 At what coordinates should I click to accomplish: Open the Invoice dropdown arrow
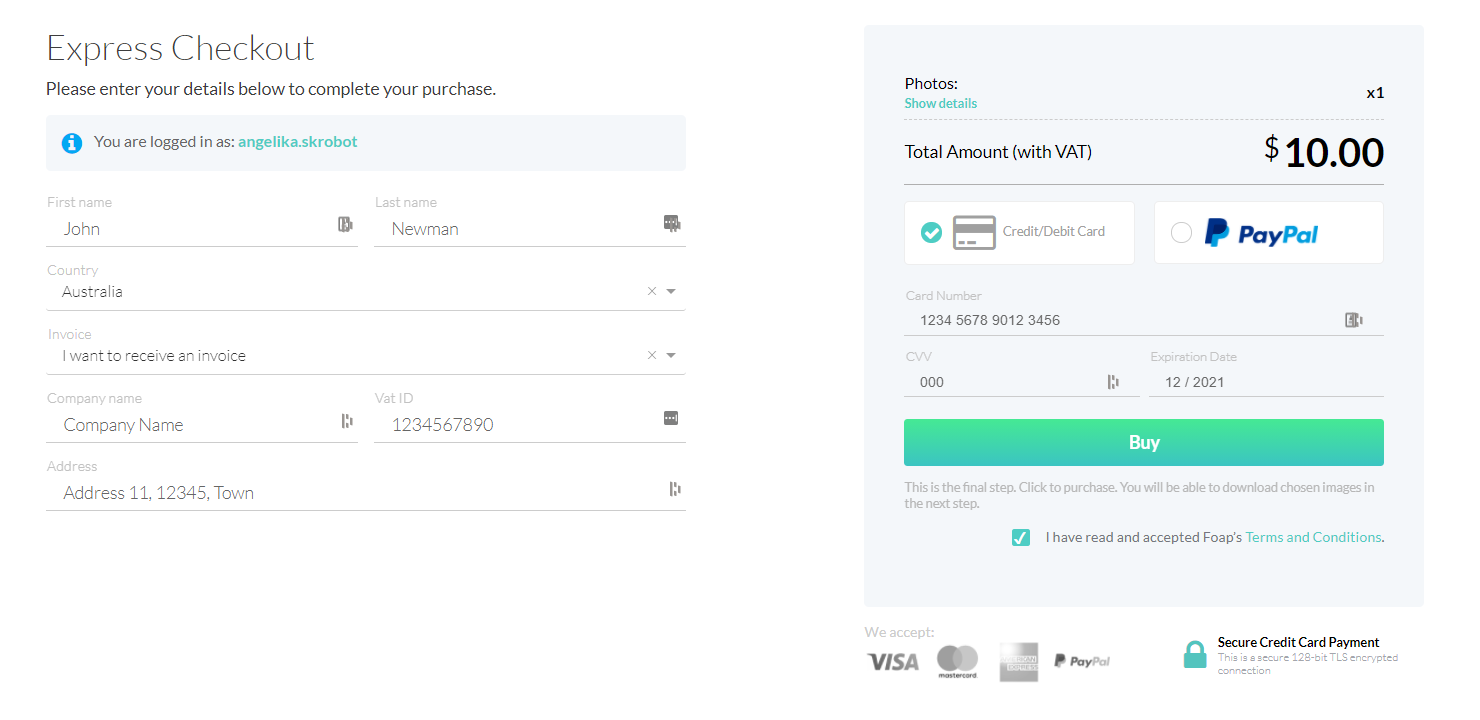pyautogui.click(x=671, y=356)
